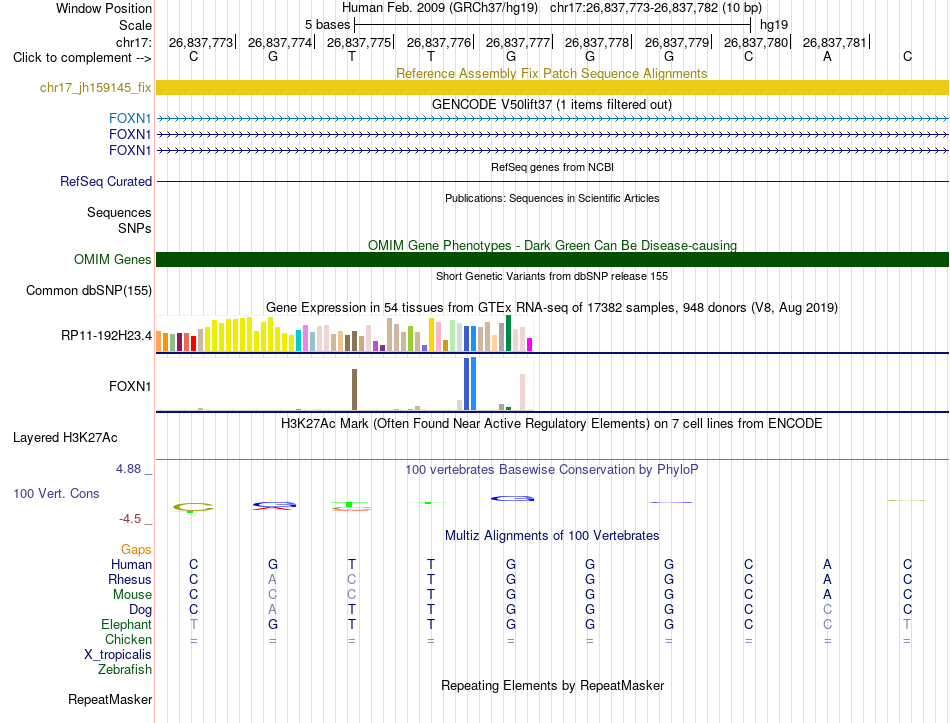This screenshot has width=950, height=723.
Task: Open the GENCODE V50lift37 track title
Action: point(551,104)
